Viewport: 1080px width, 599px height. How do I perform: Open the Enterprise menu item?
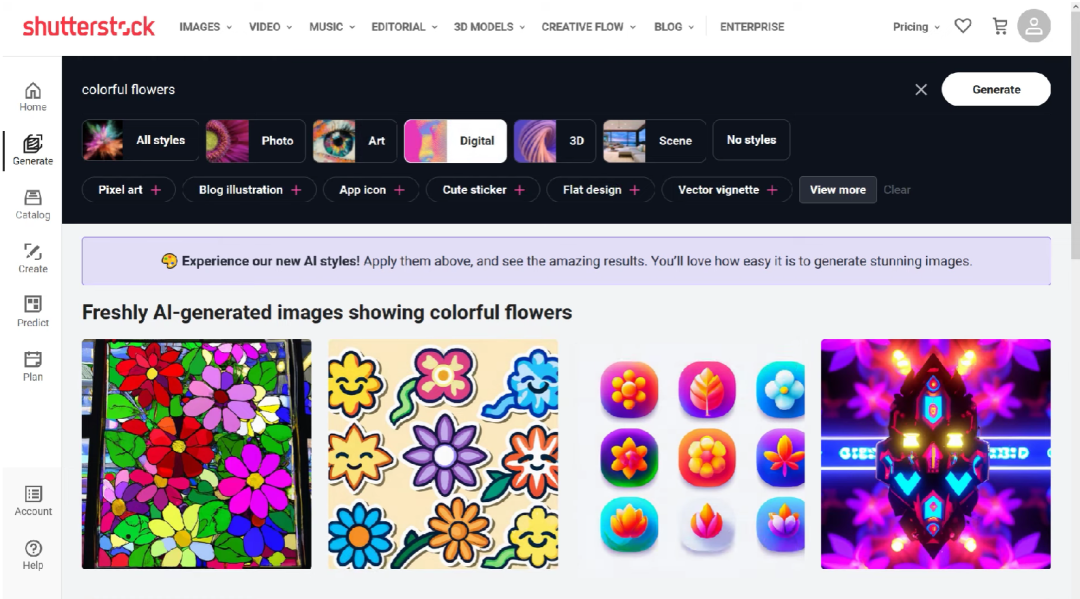[752, 27]
